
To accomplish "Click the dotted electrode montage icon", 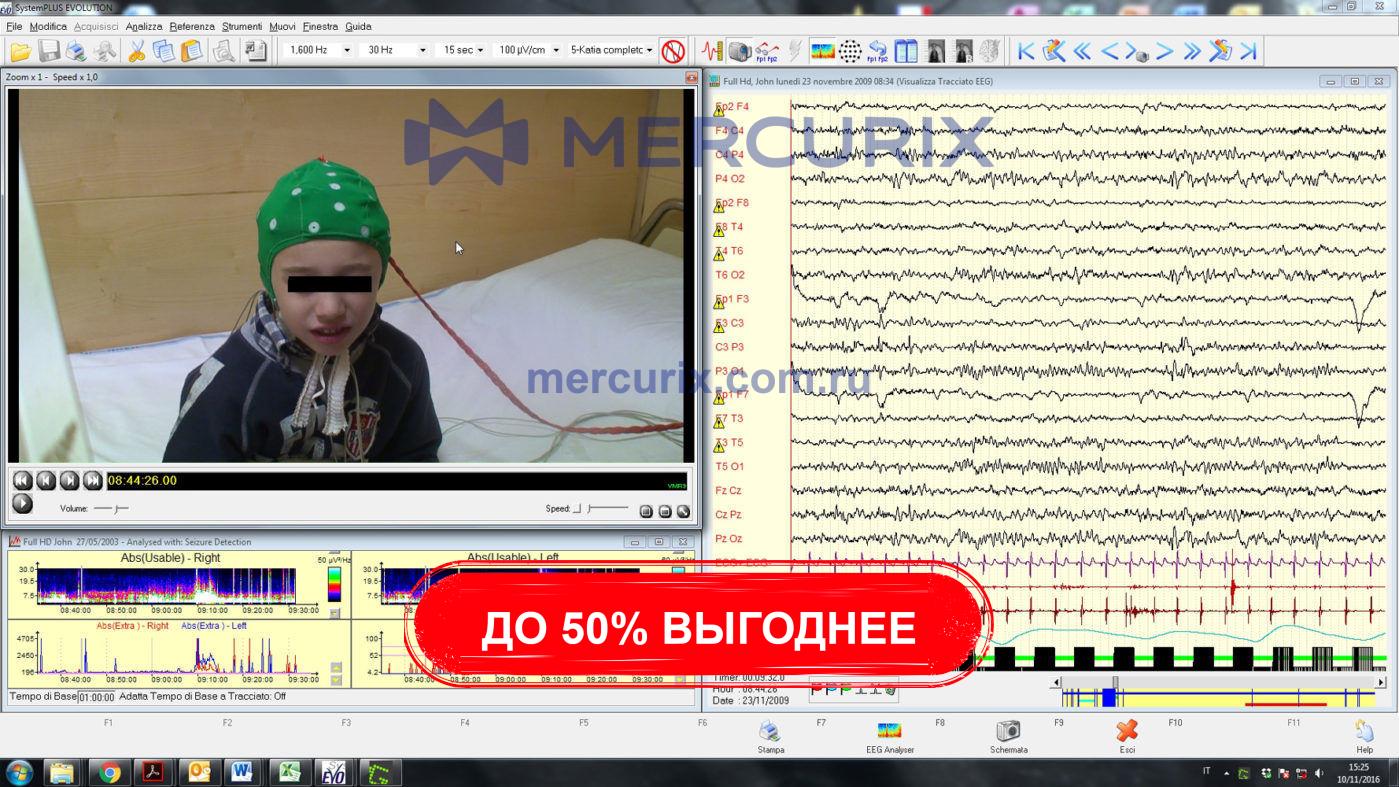I will (850, 51).
